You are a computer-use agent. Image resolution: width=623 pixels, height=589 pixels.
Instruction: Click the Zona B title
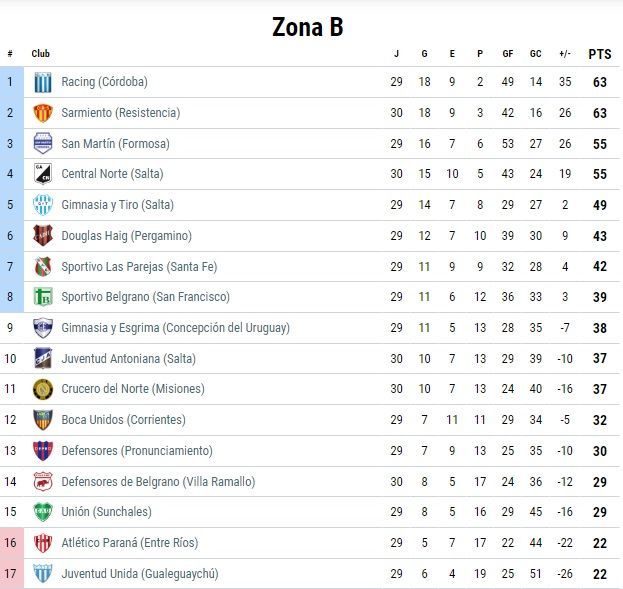308,27
